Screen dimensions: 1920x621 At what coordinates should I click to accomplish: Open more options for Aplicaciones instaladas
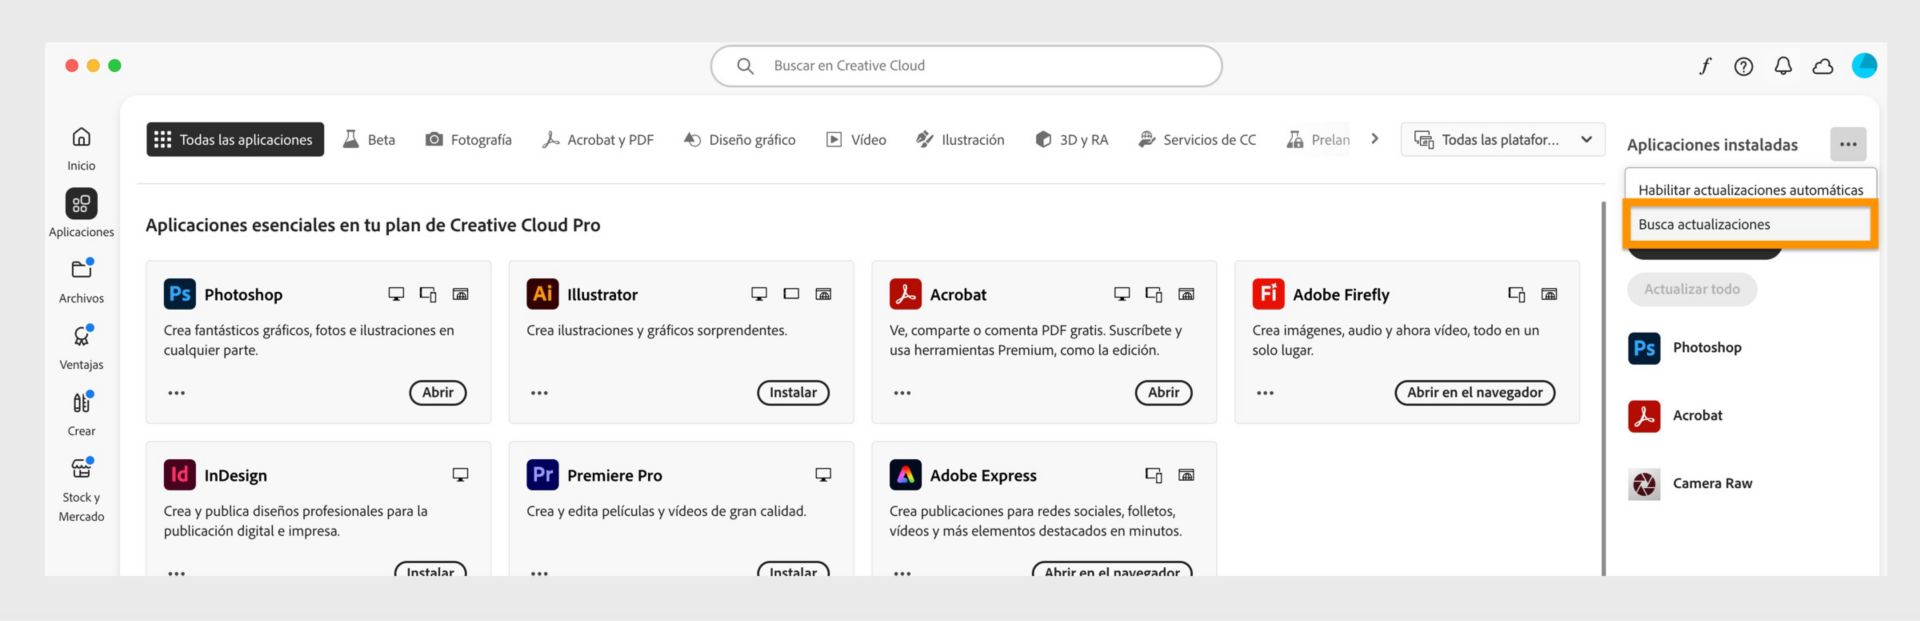point(1848,145)
